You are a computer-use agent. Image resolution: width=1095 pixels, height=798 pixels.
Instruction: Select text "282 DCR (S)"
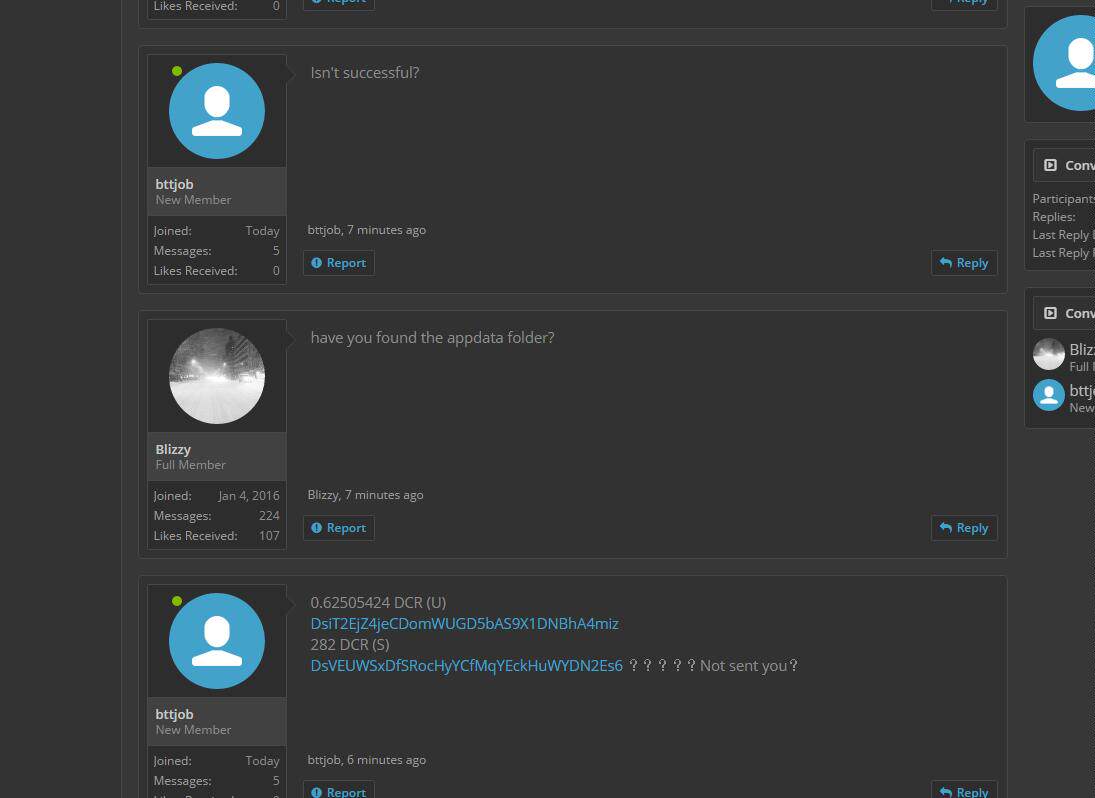point(350,644)
